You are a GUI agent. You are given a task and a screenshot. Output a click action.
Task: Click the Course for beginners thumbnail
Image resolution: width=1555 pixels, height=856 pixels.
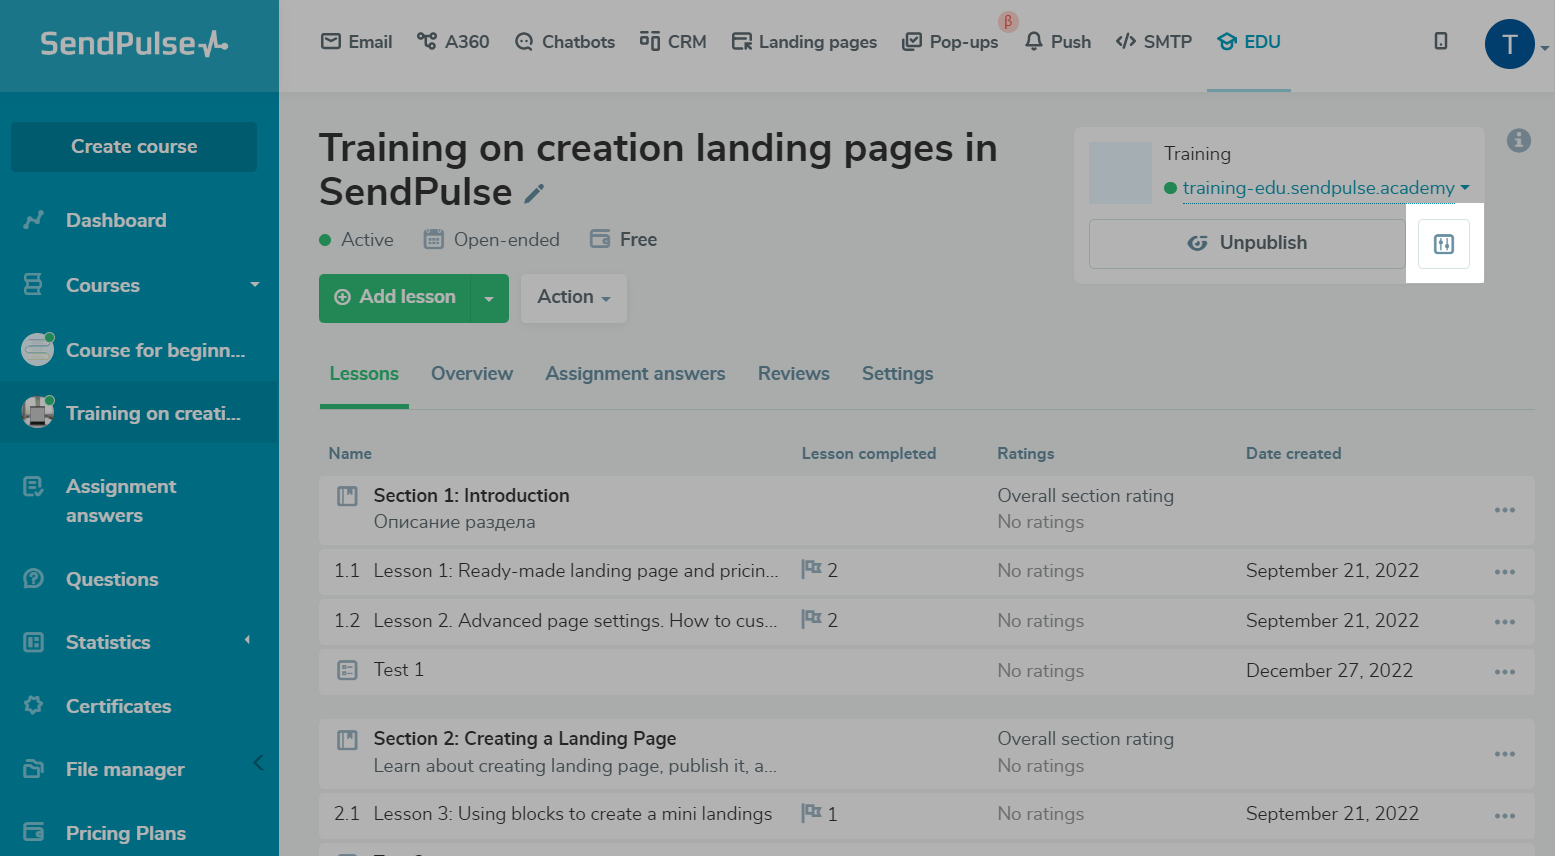[38, 349]
